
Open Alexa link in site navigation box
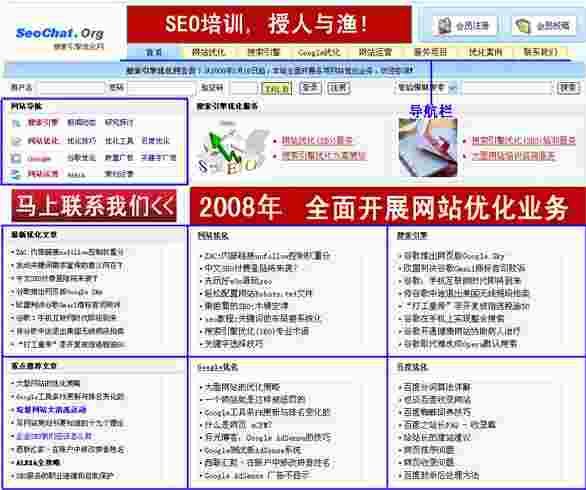76,175
